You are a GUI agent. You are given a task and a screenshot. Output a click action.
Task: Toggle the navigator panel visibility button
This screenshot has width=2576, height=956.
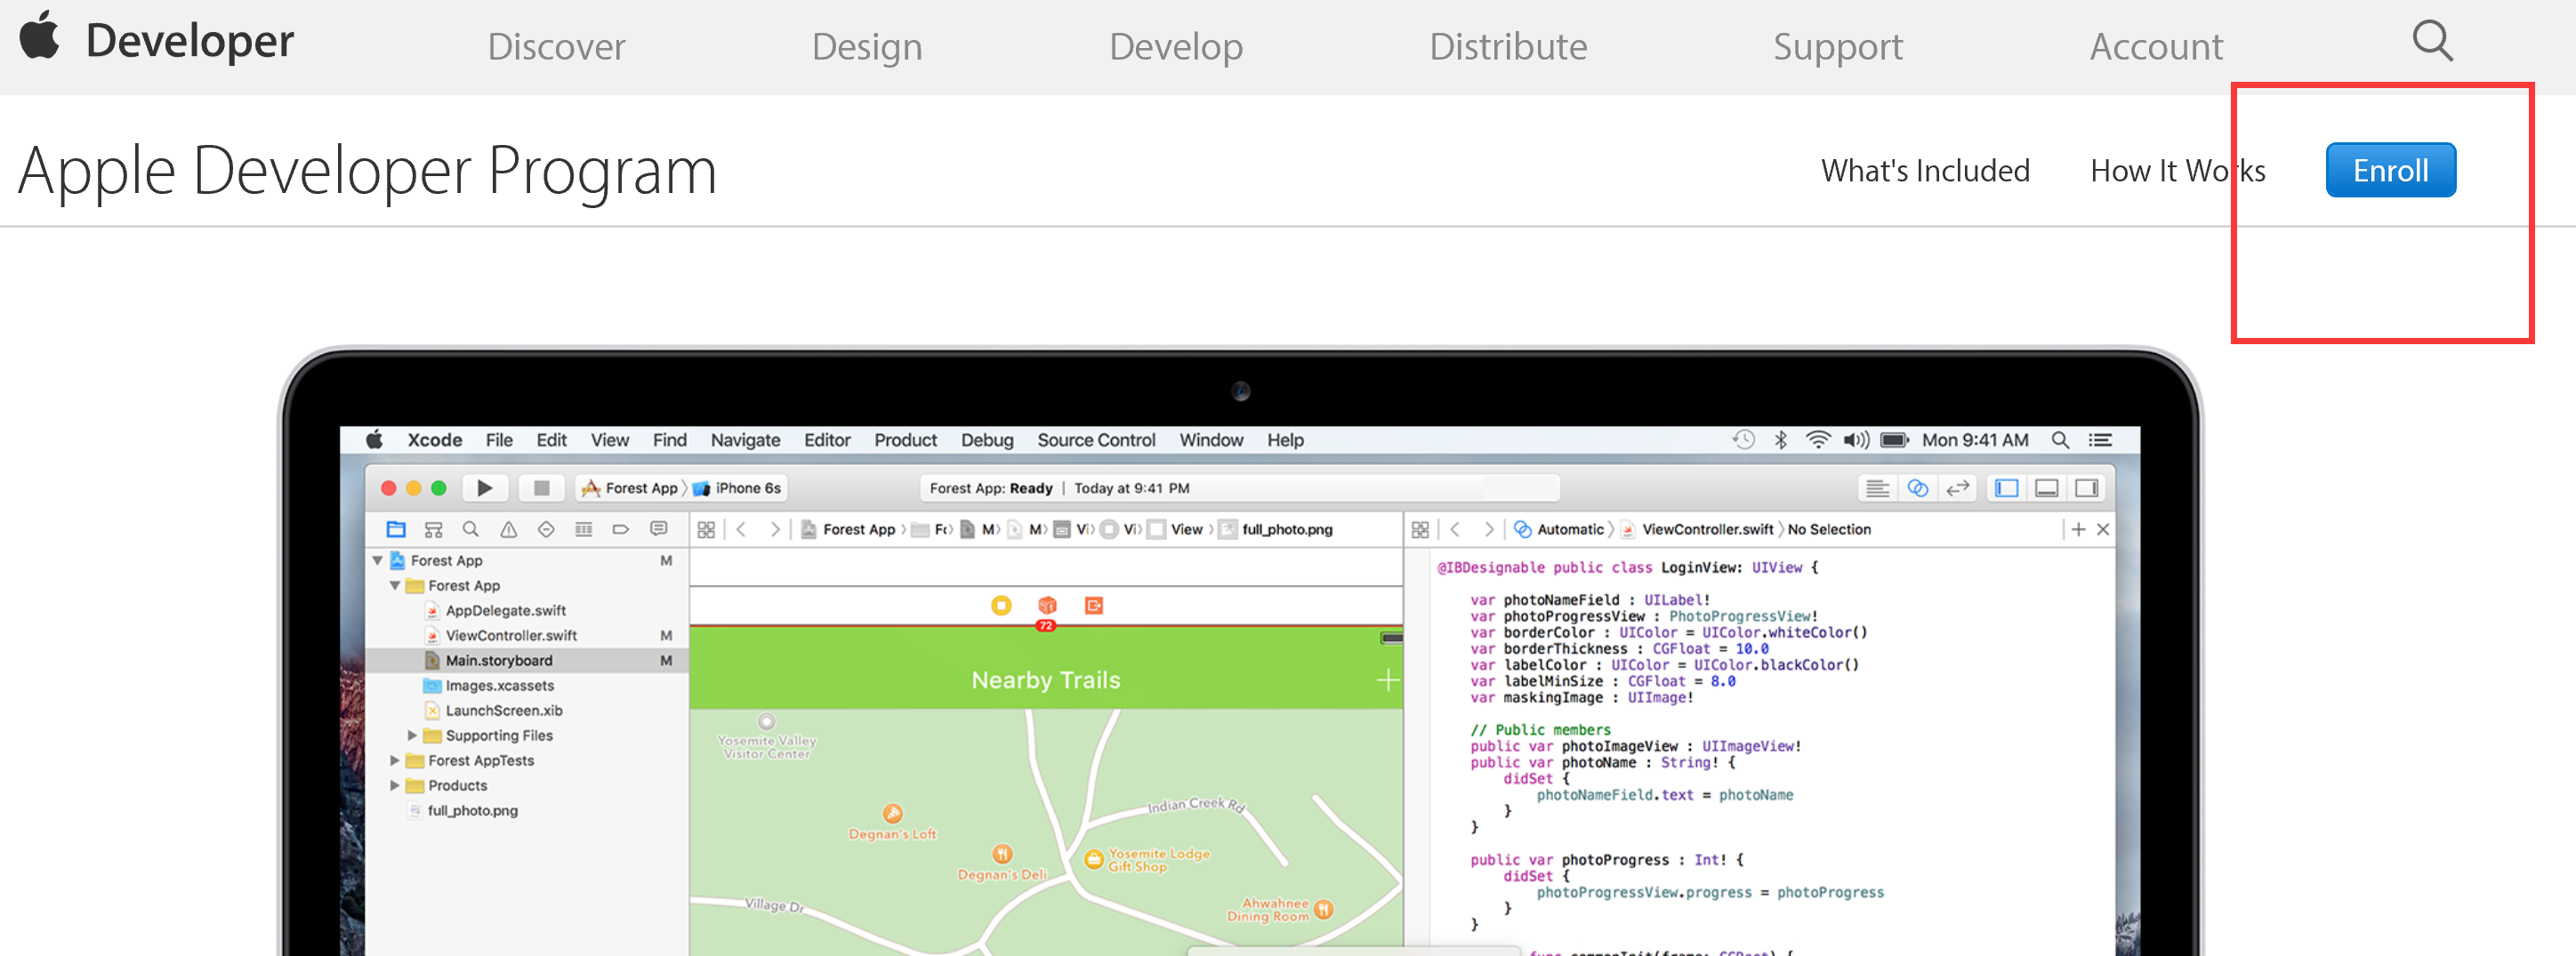click(2006, 488)
